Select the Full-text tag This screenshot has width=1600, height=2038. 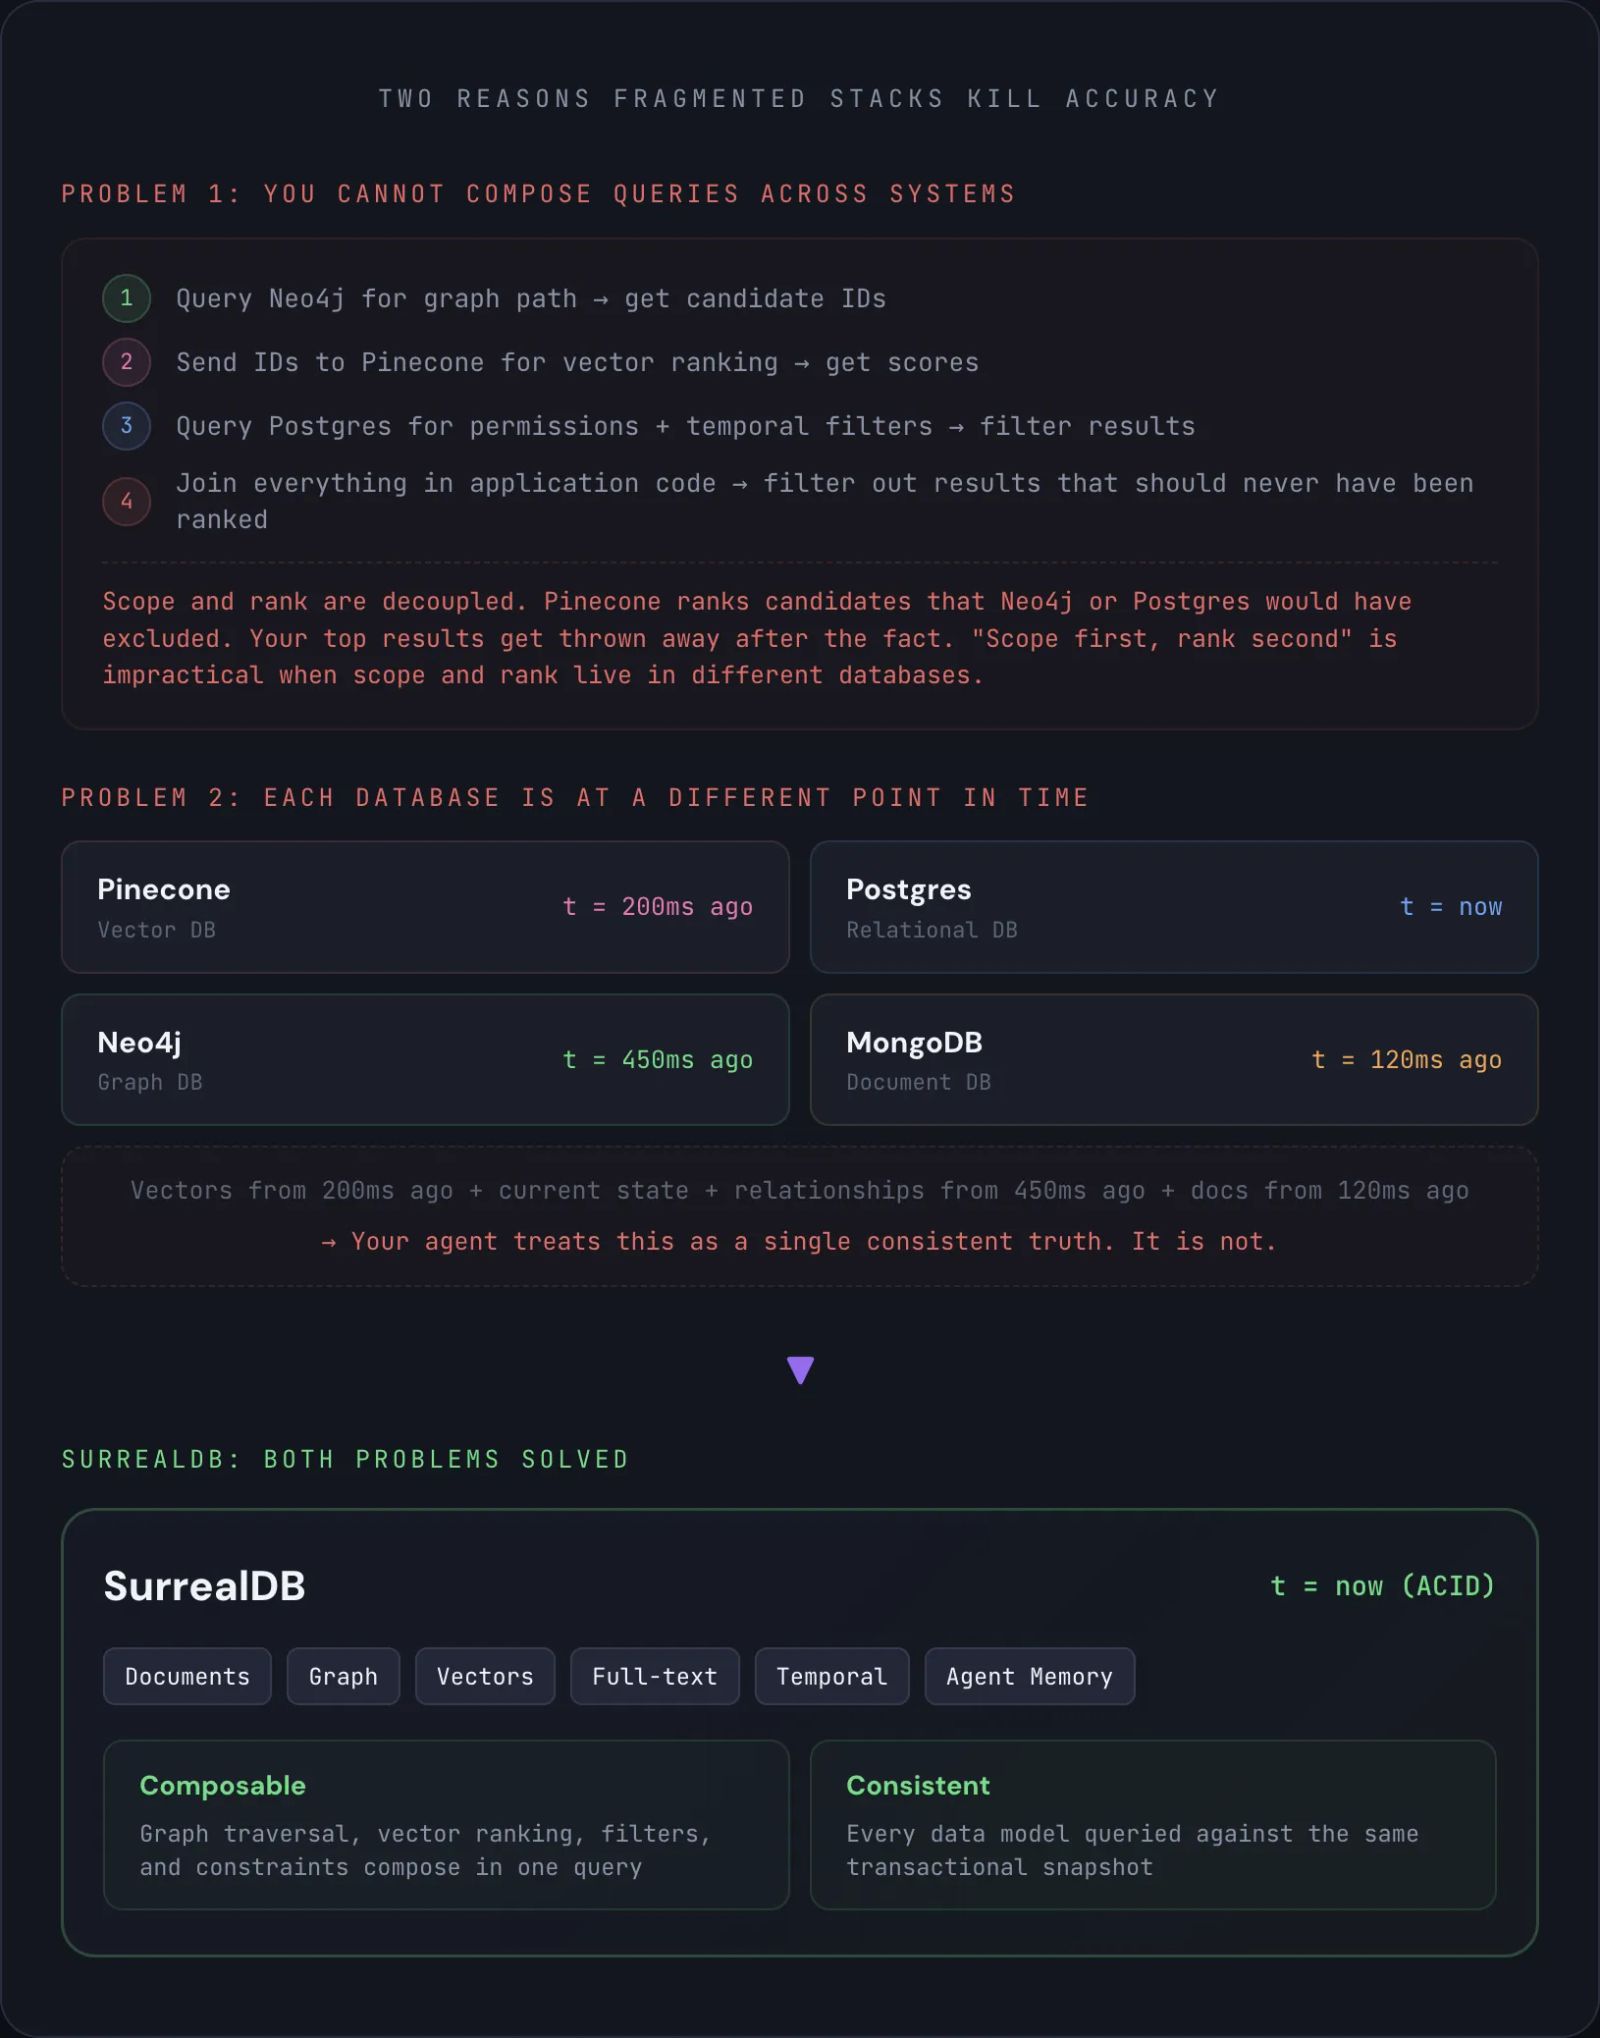pos(654,1676)
